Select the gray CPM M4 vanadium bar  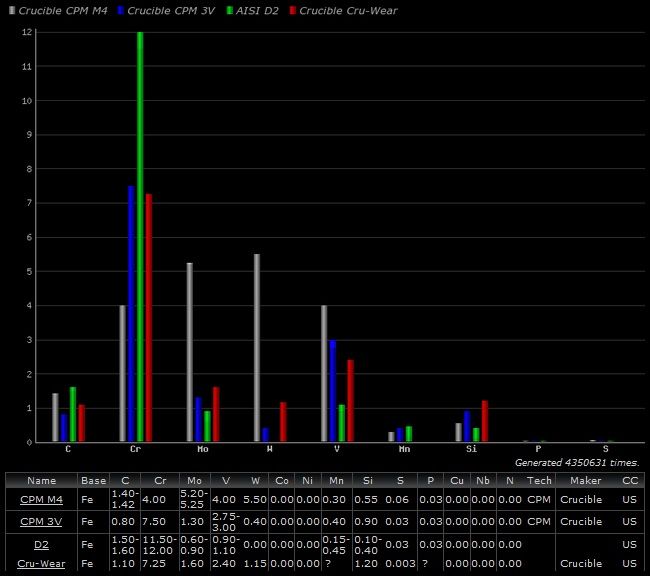[x=324, y=373]
